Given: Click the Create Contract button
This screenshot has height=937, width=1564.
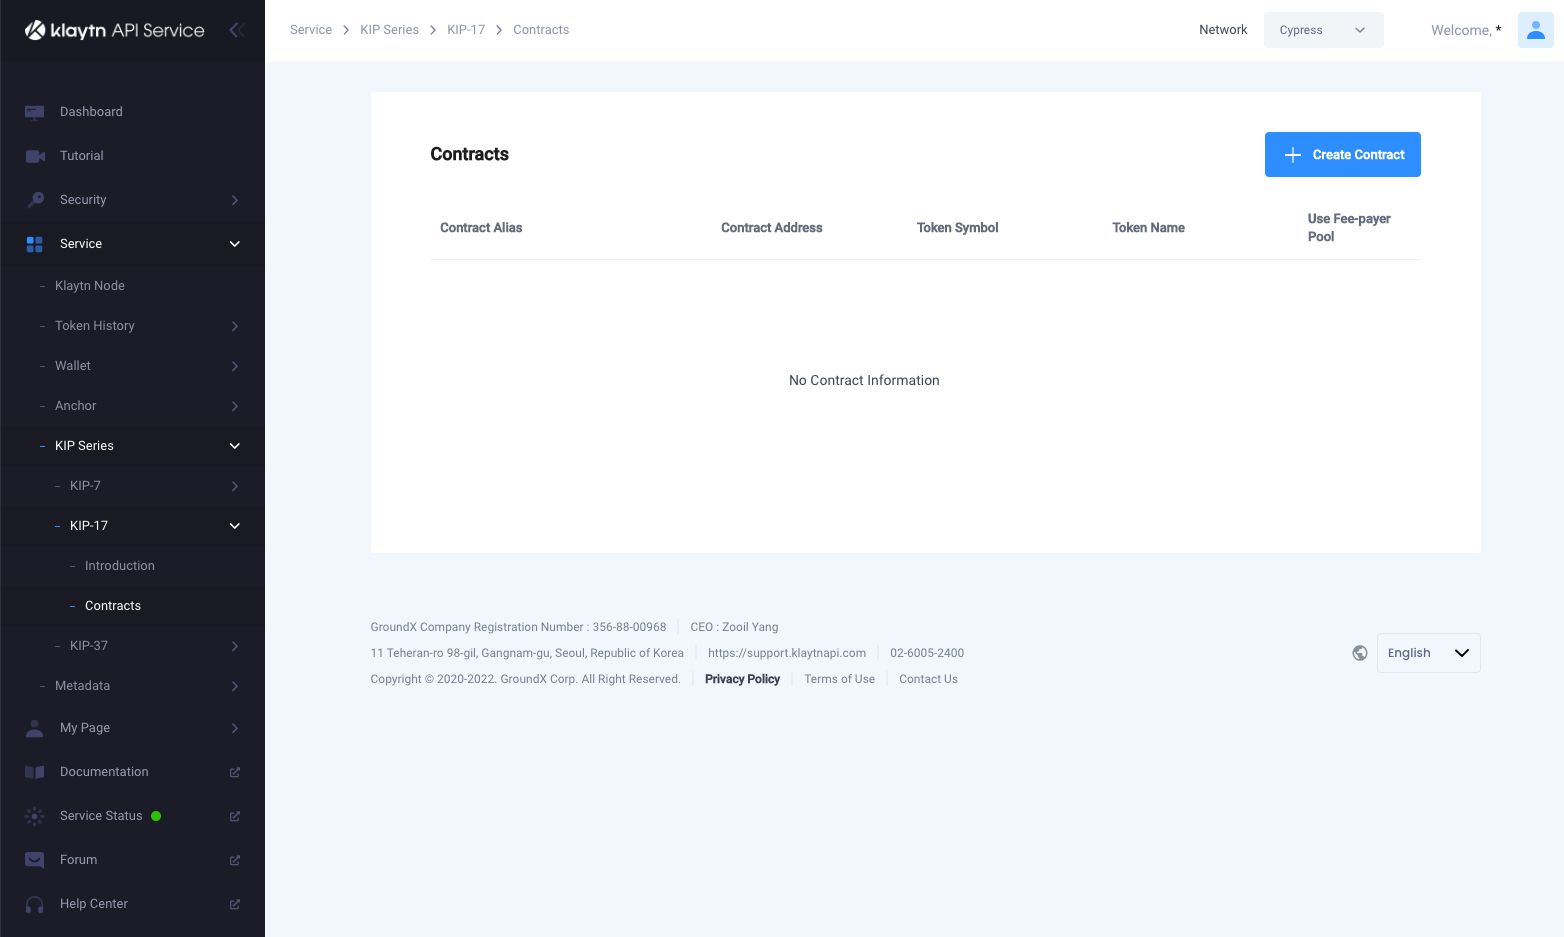Looking at the screenshot, I should [x=1342, y=155].
